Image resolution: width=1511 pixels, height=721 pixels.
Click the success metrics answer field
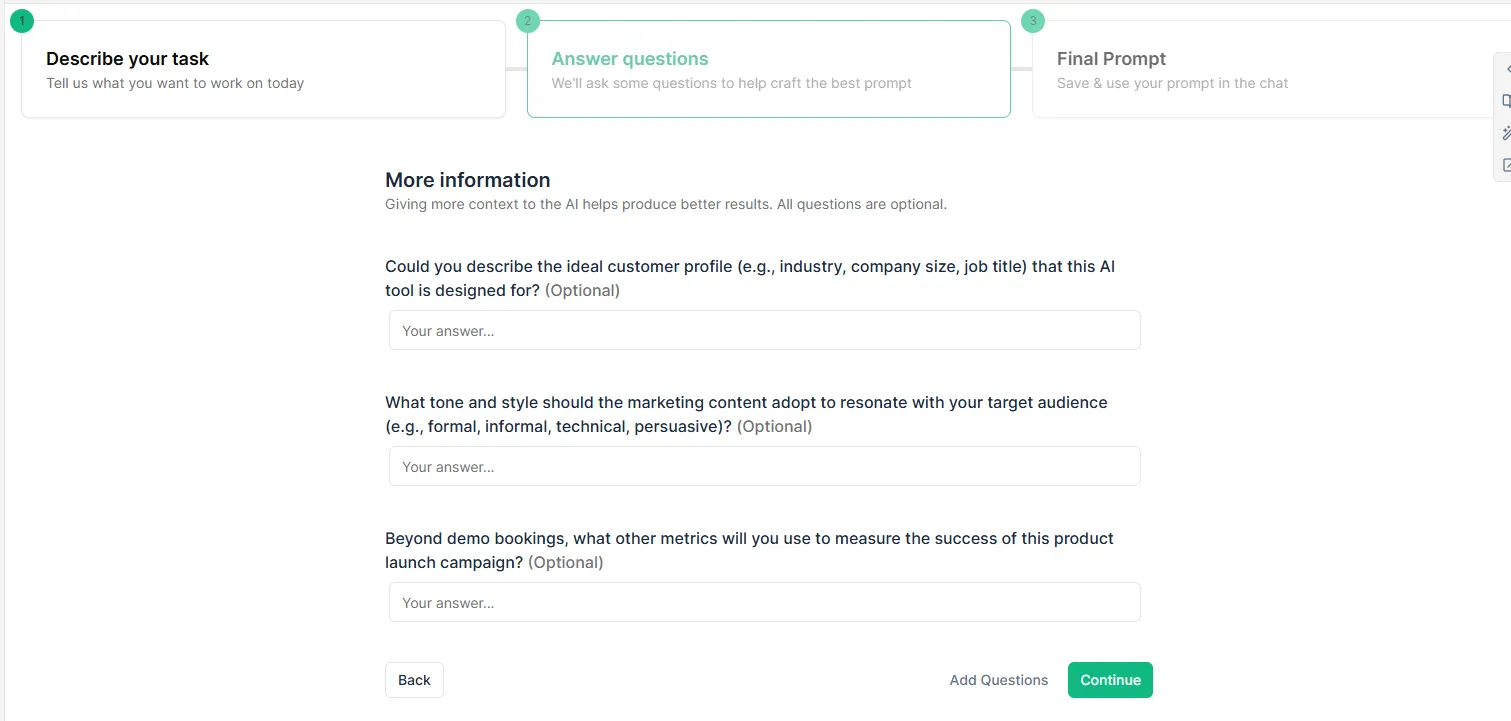coord(764,602)
